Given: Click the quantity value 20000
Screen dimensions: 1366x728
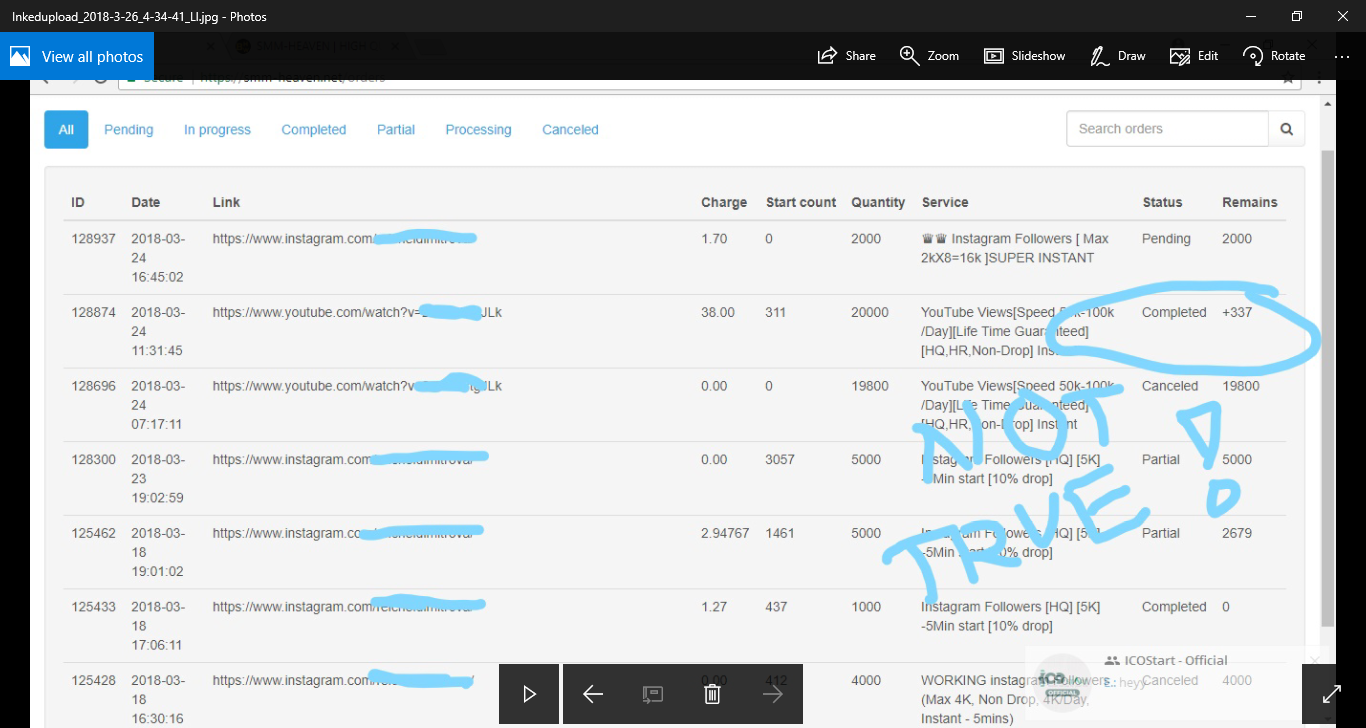Looking at the screenshot, I should [x=870, y=313].
